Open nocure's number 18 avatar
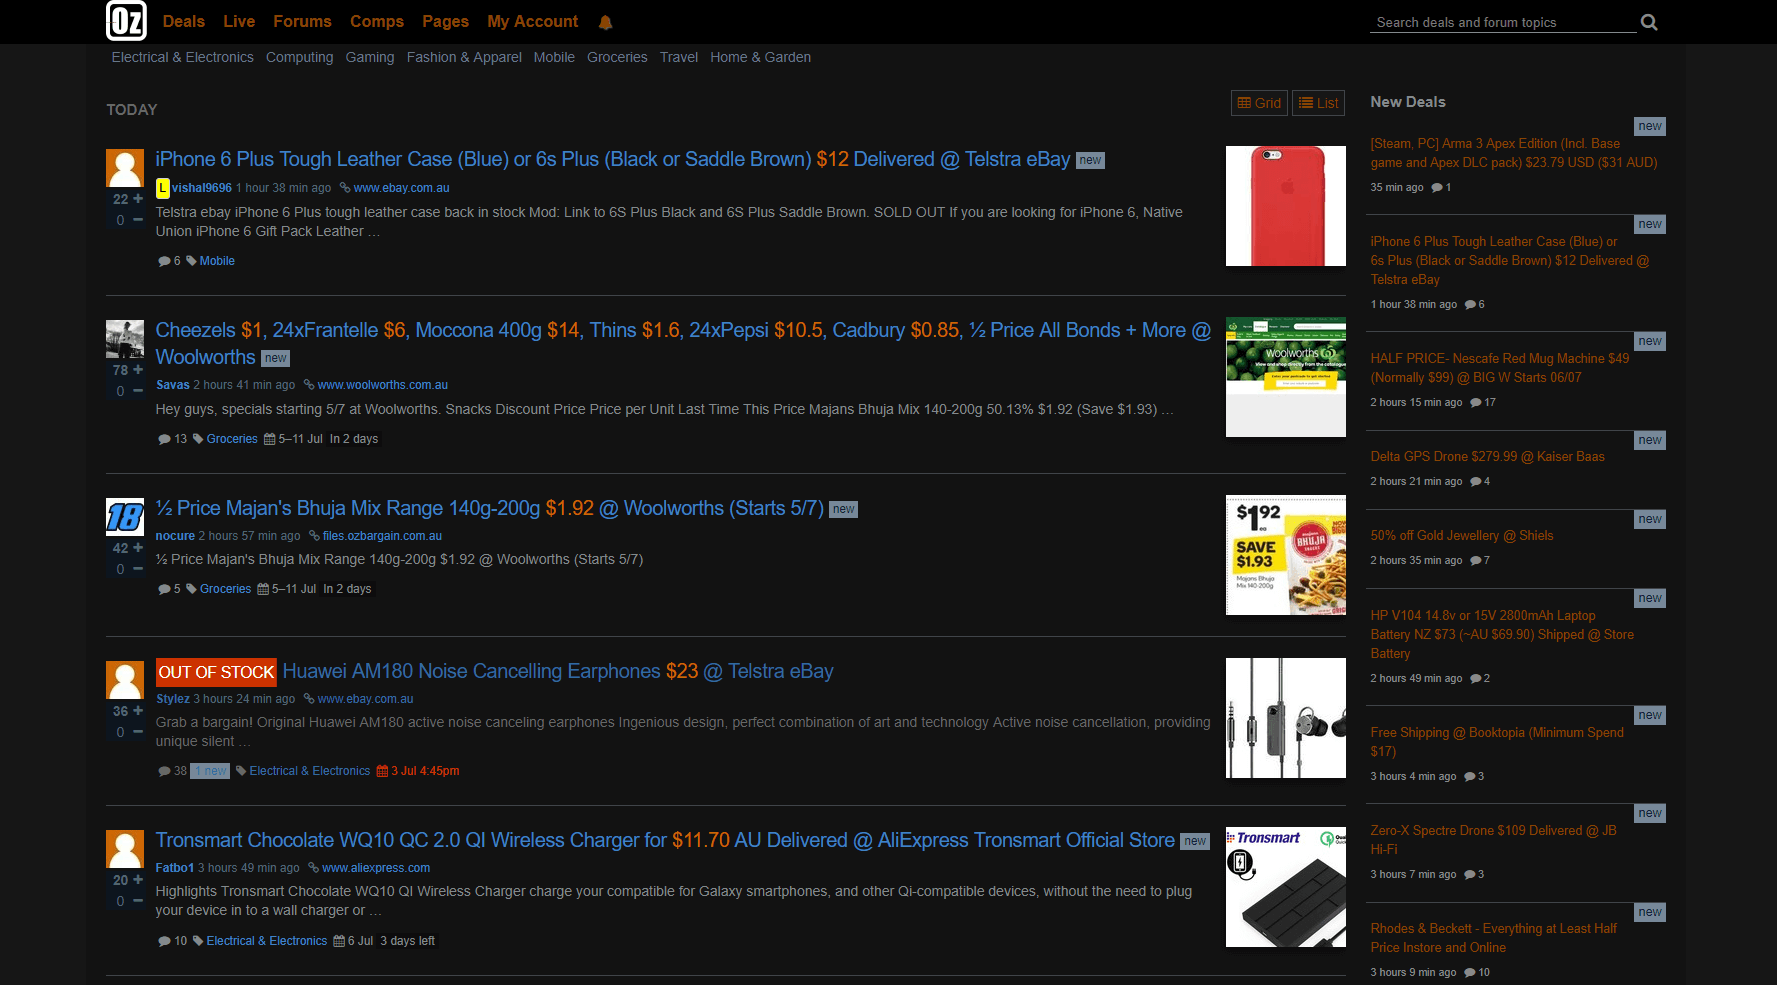This screenshot has height=985, width=1777. tap(125, 517)
